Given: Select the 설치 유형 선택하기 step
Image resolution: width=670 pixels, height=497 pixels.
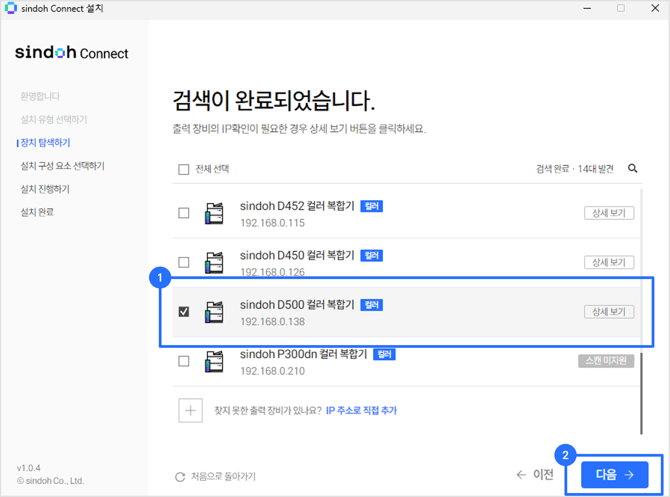Looking at the screenshot, I should (54, 119).
